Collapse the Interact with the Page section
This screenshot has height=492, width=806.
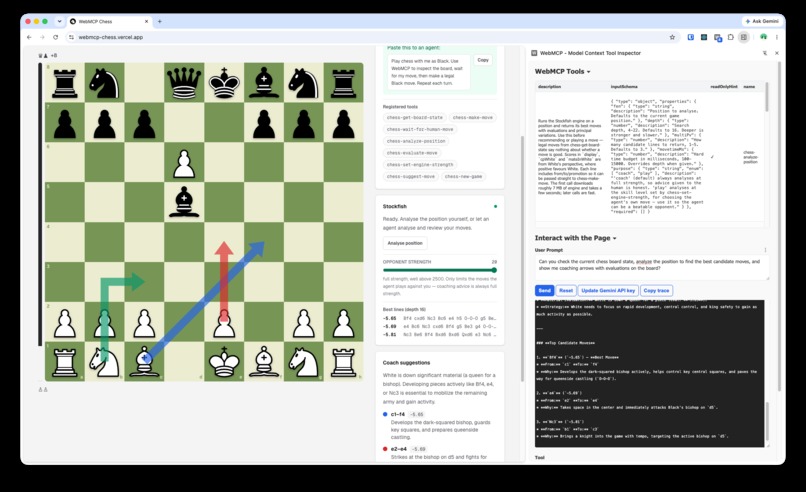pyautogui.click(x=575, y=238)
